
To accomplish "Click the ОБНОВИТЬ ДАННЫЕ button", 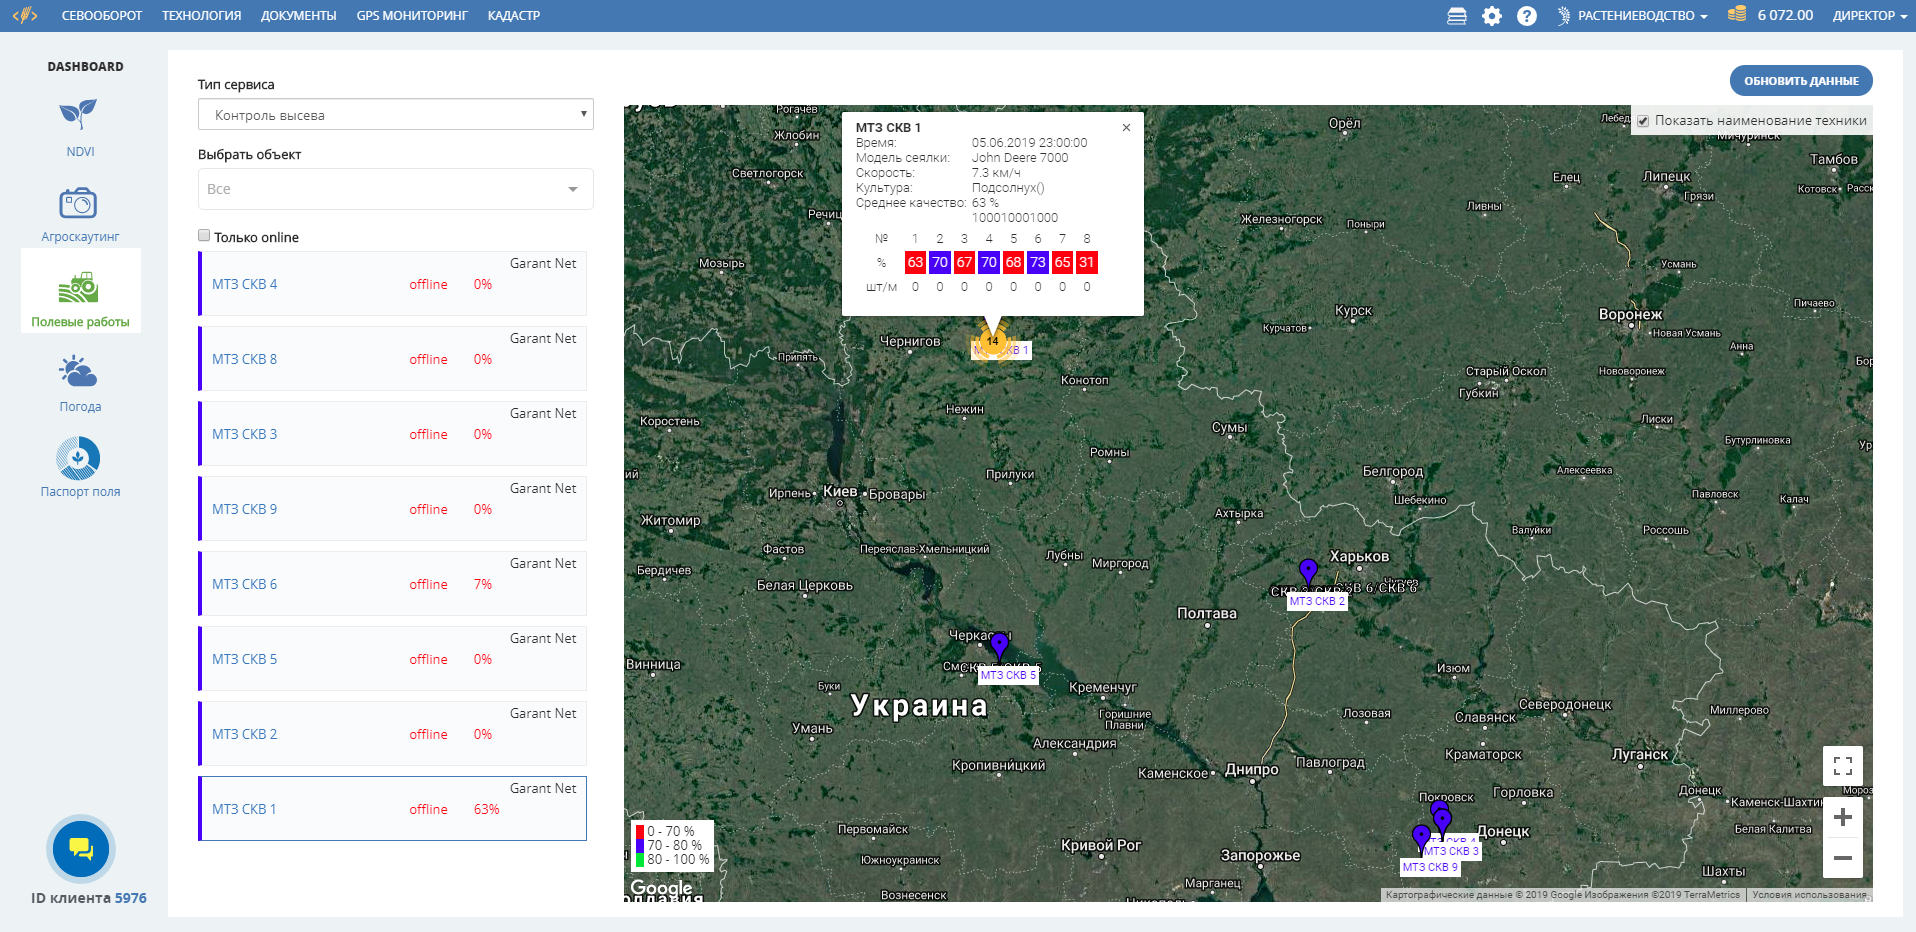I will click(x=1801, y=80).
